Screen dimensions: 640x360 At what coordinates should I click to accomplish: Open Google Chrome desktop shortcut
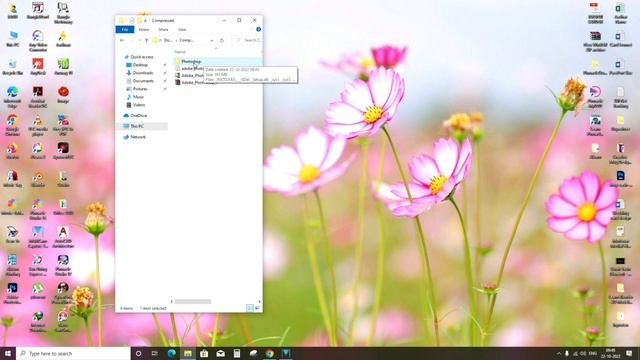coord(12,125)
